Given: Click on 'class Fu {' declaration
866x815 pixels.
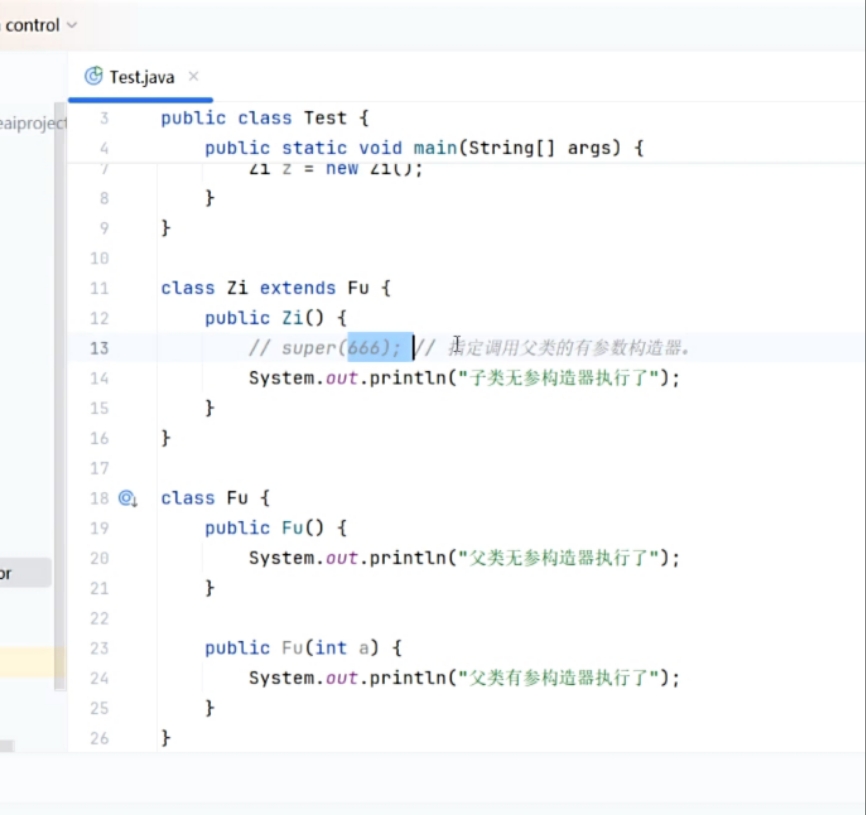Looking at the screenshot, I should tap(215, 498).
